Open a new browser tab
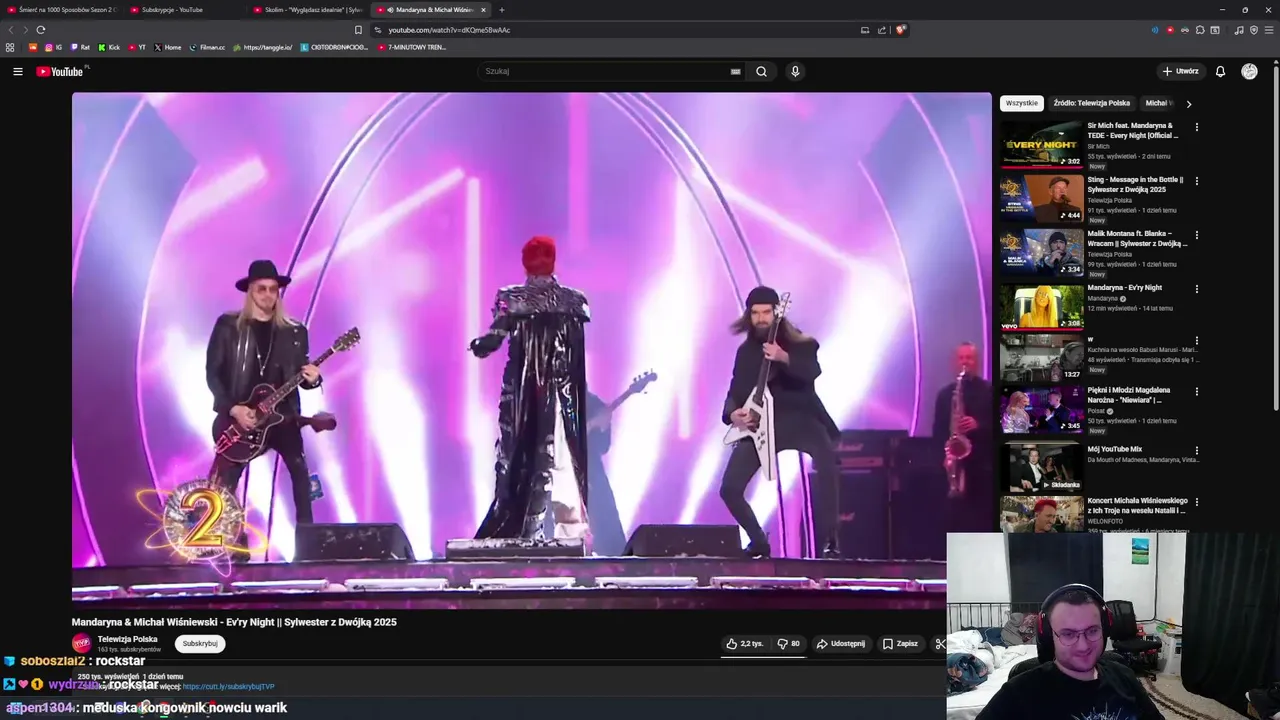Screen dimensions: 1280x720 (x=502, y=9)
